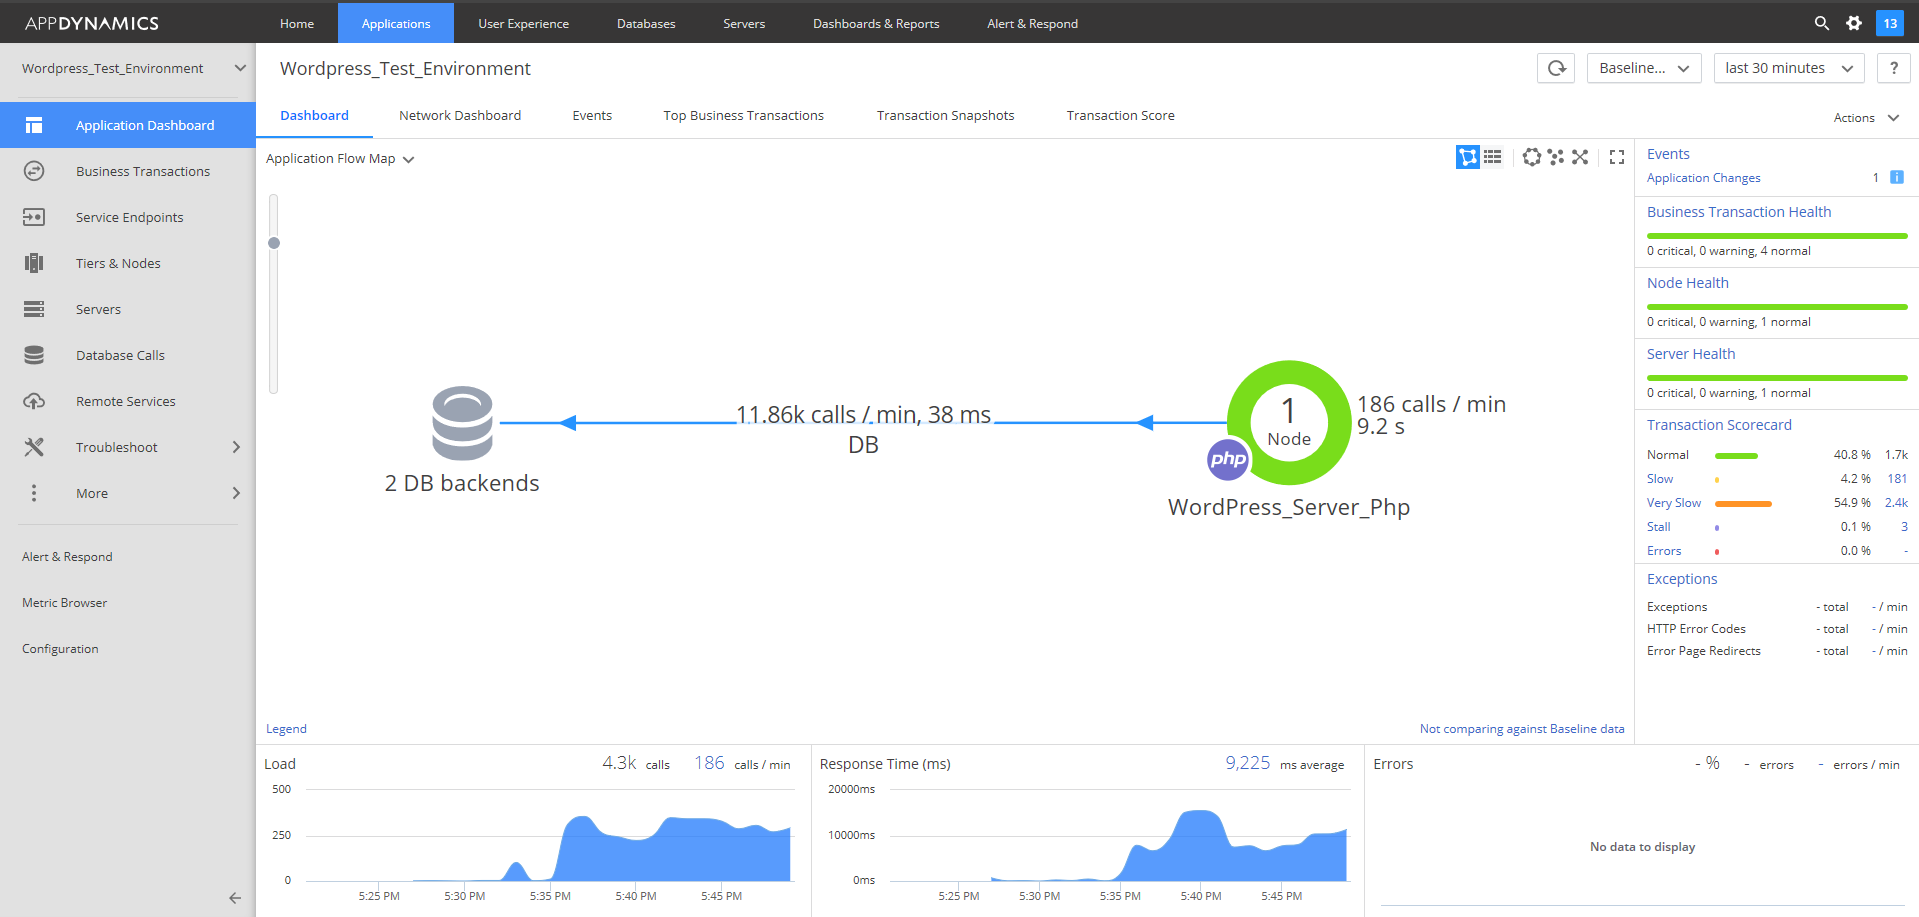Click the Application Dashboard sidebar icon
Image resolution: width=1919 pixels, height=917 pixels.
click(34, 125)
